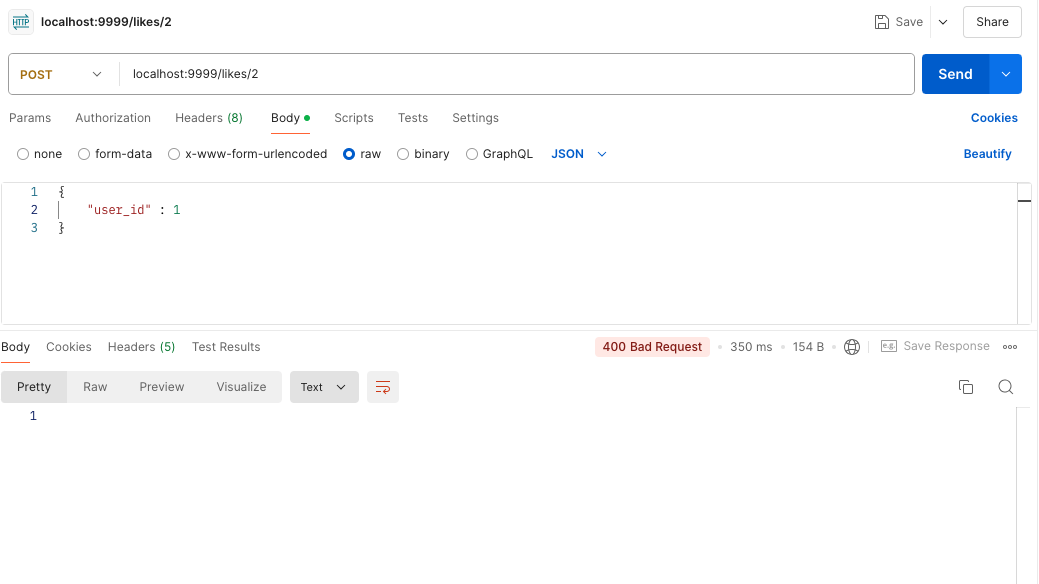Open the Test Results tab
The height and width of the screenshot is (584, 1039).
(x=226, y=347)
